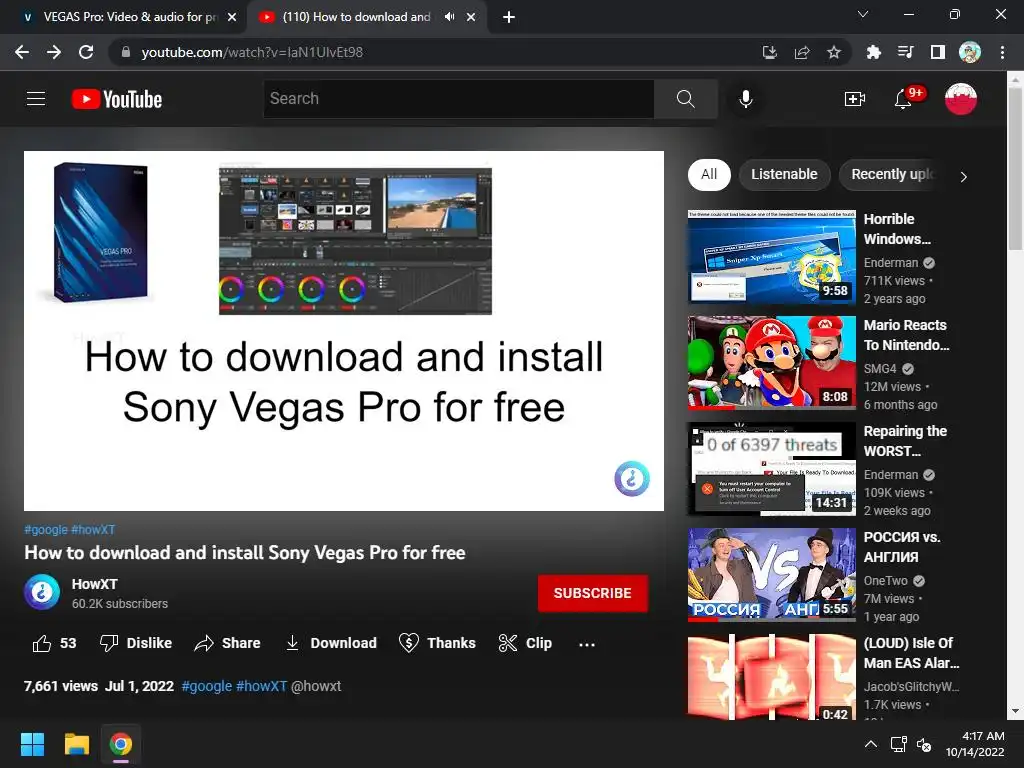Screen dimensions: 1024x768
Task: Open the Chrome tab search dropdown
Action: (862, 14)
